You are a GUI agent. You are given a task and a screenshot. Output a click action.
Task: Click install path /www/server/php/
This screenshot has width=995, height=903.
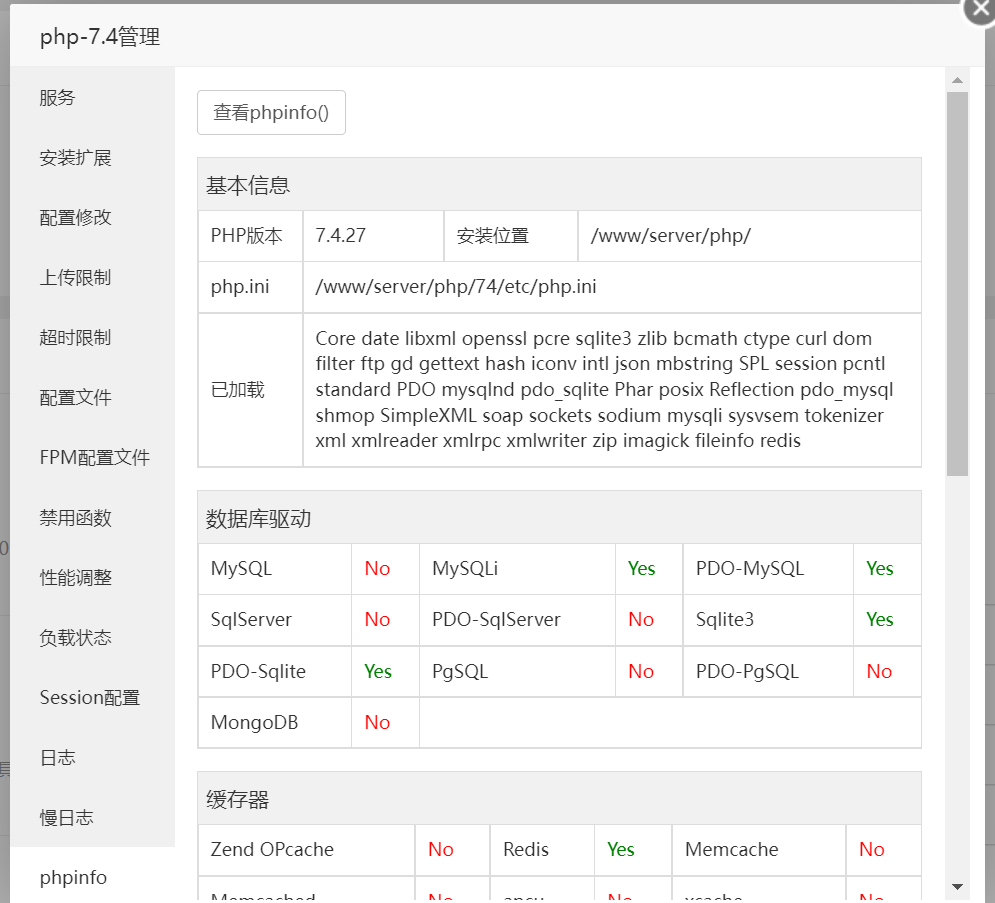point(671,235)
